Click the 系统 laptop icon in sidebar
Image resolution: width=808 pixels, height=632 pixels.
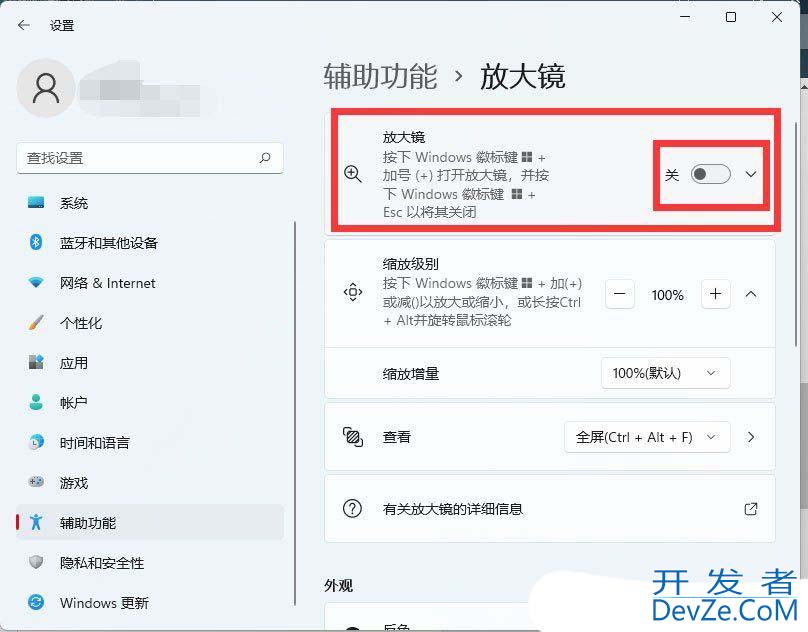36,203
